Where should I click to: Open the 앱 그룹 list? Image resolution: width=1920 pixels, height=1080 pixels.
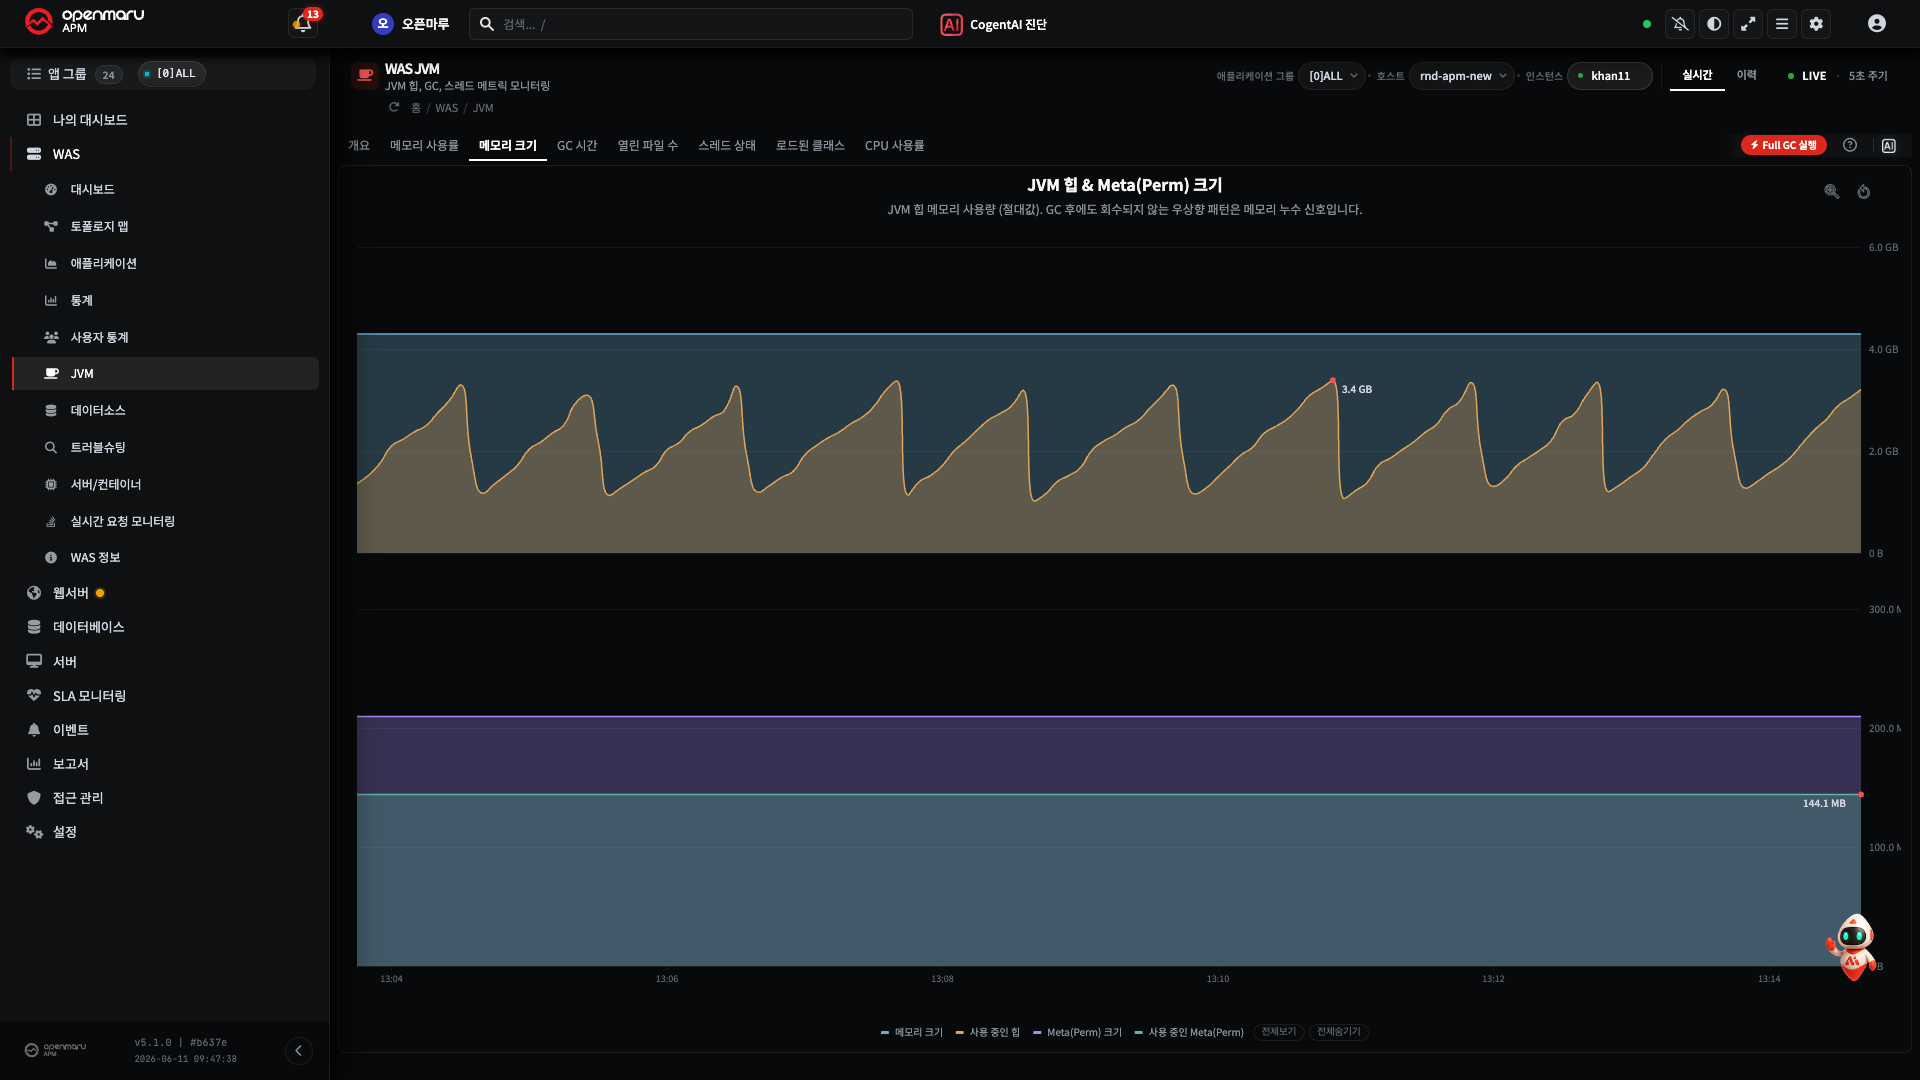click(x=74, y=74)
